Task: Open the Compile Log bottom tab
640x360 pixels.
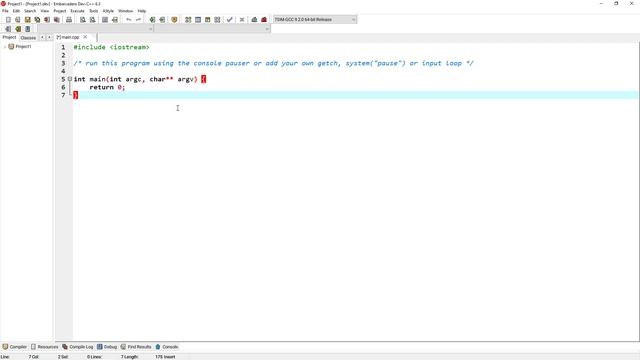Action: (x=78, y=347)
